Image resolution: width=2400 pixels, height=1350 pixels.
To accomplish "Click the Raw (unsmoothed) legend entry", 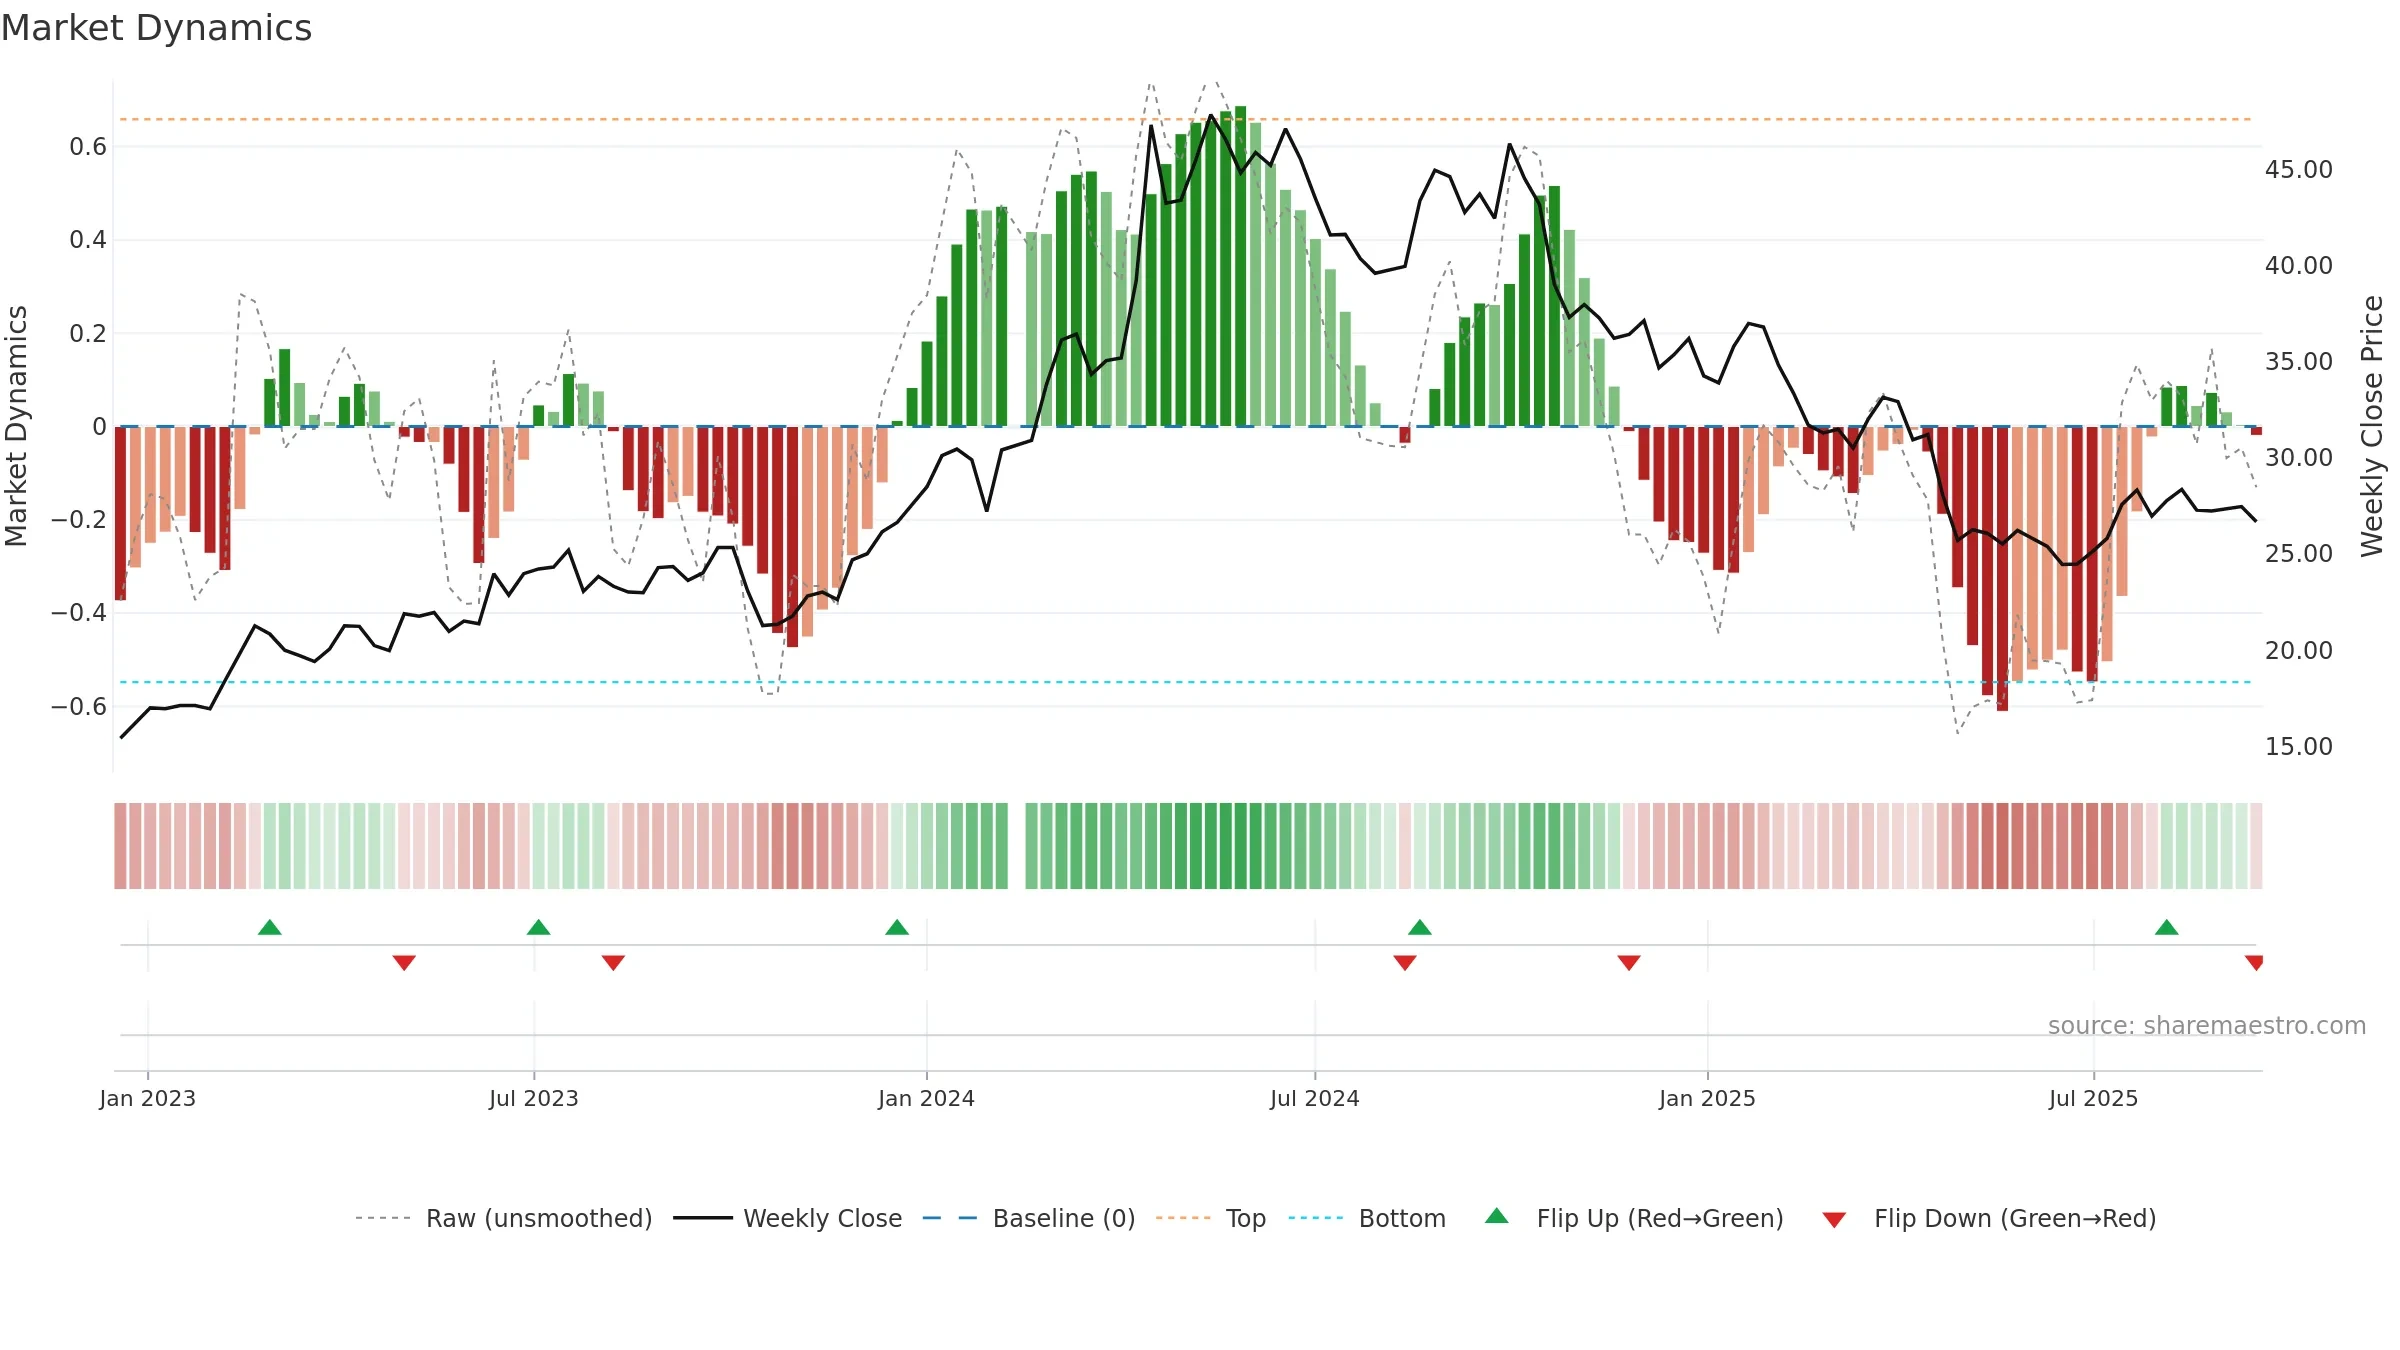I will [503, 1218].
